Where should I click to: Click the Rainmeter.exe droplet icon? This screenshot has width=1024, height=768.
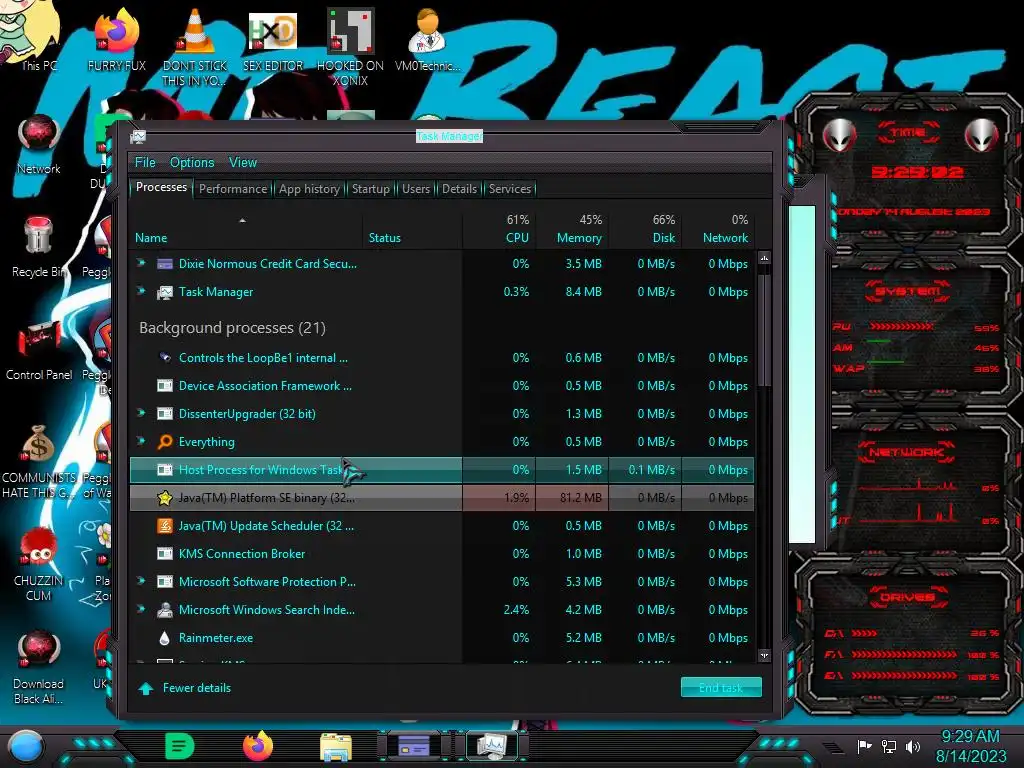pyautogui.click(x=165, y=638)
